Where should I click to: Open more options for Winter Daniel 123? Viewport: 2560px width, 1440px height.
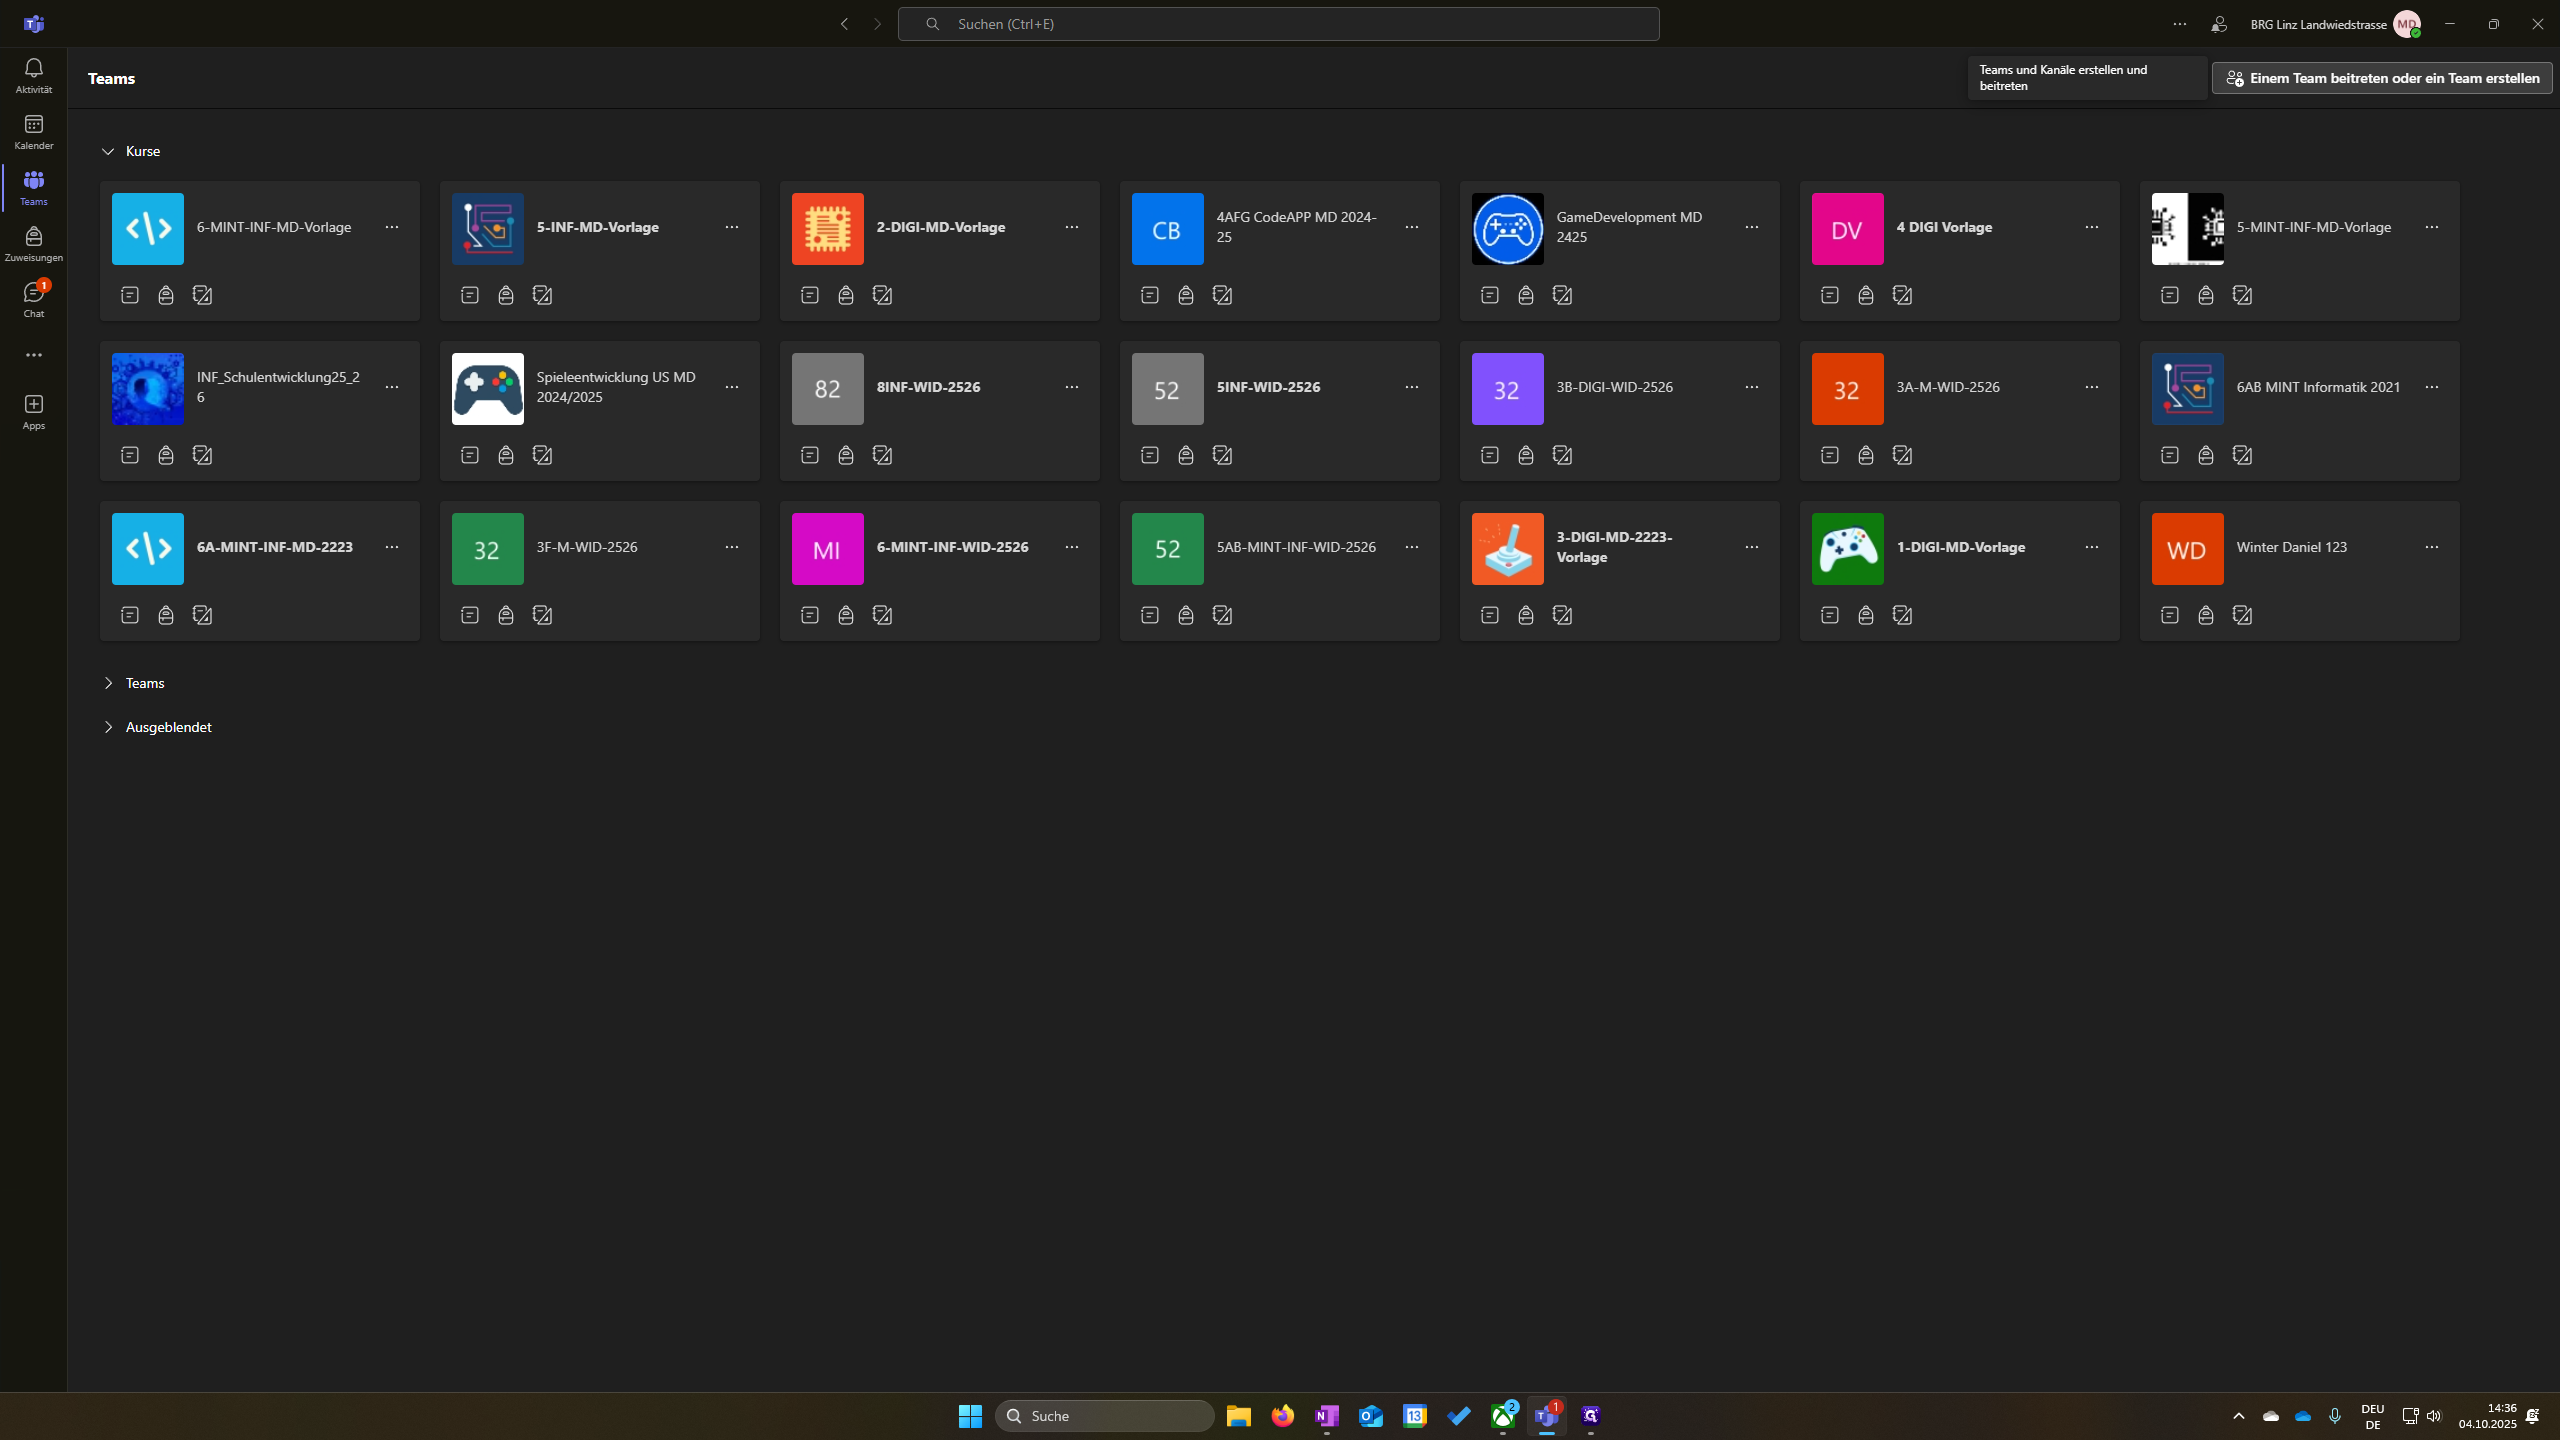(2431, 547)
